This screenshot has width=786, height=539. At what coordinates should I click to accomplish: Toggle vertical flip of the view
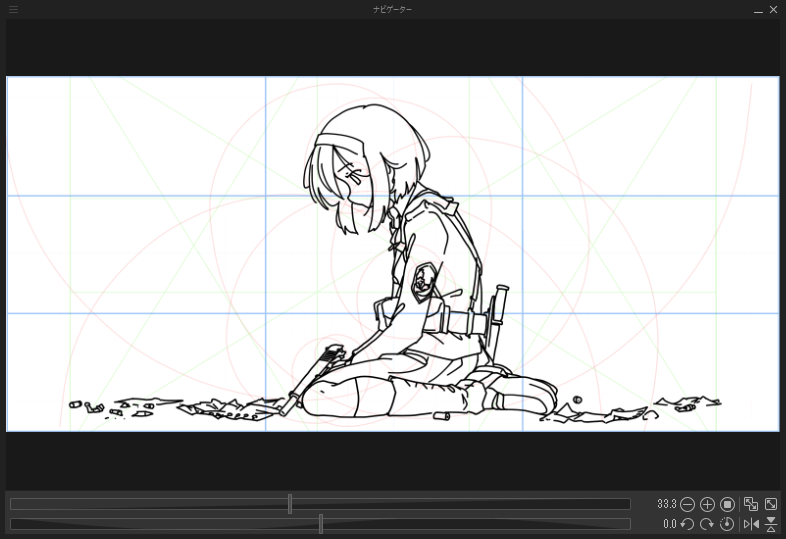[771, 524]
